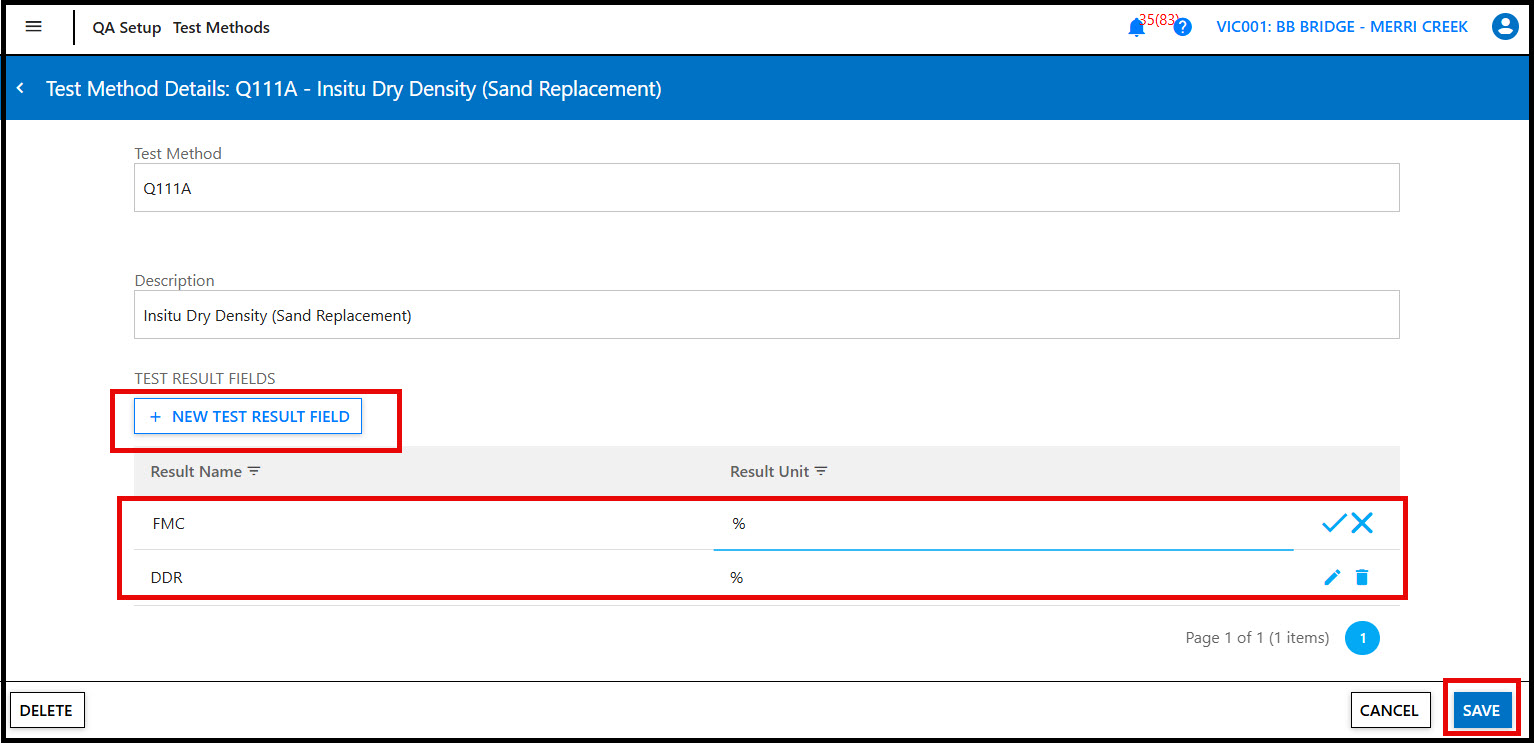Add a New Test Result Field
This screenshot has width=1534, height=743.
click(248, 417)
